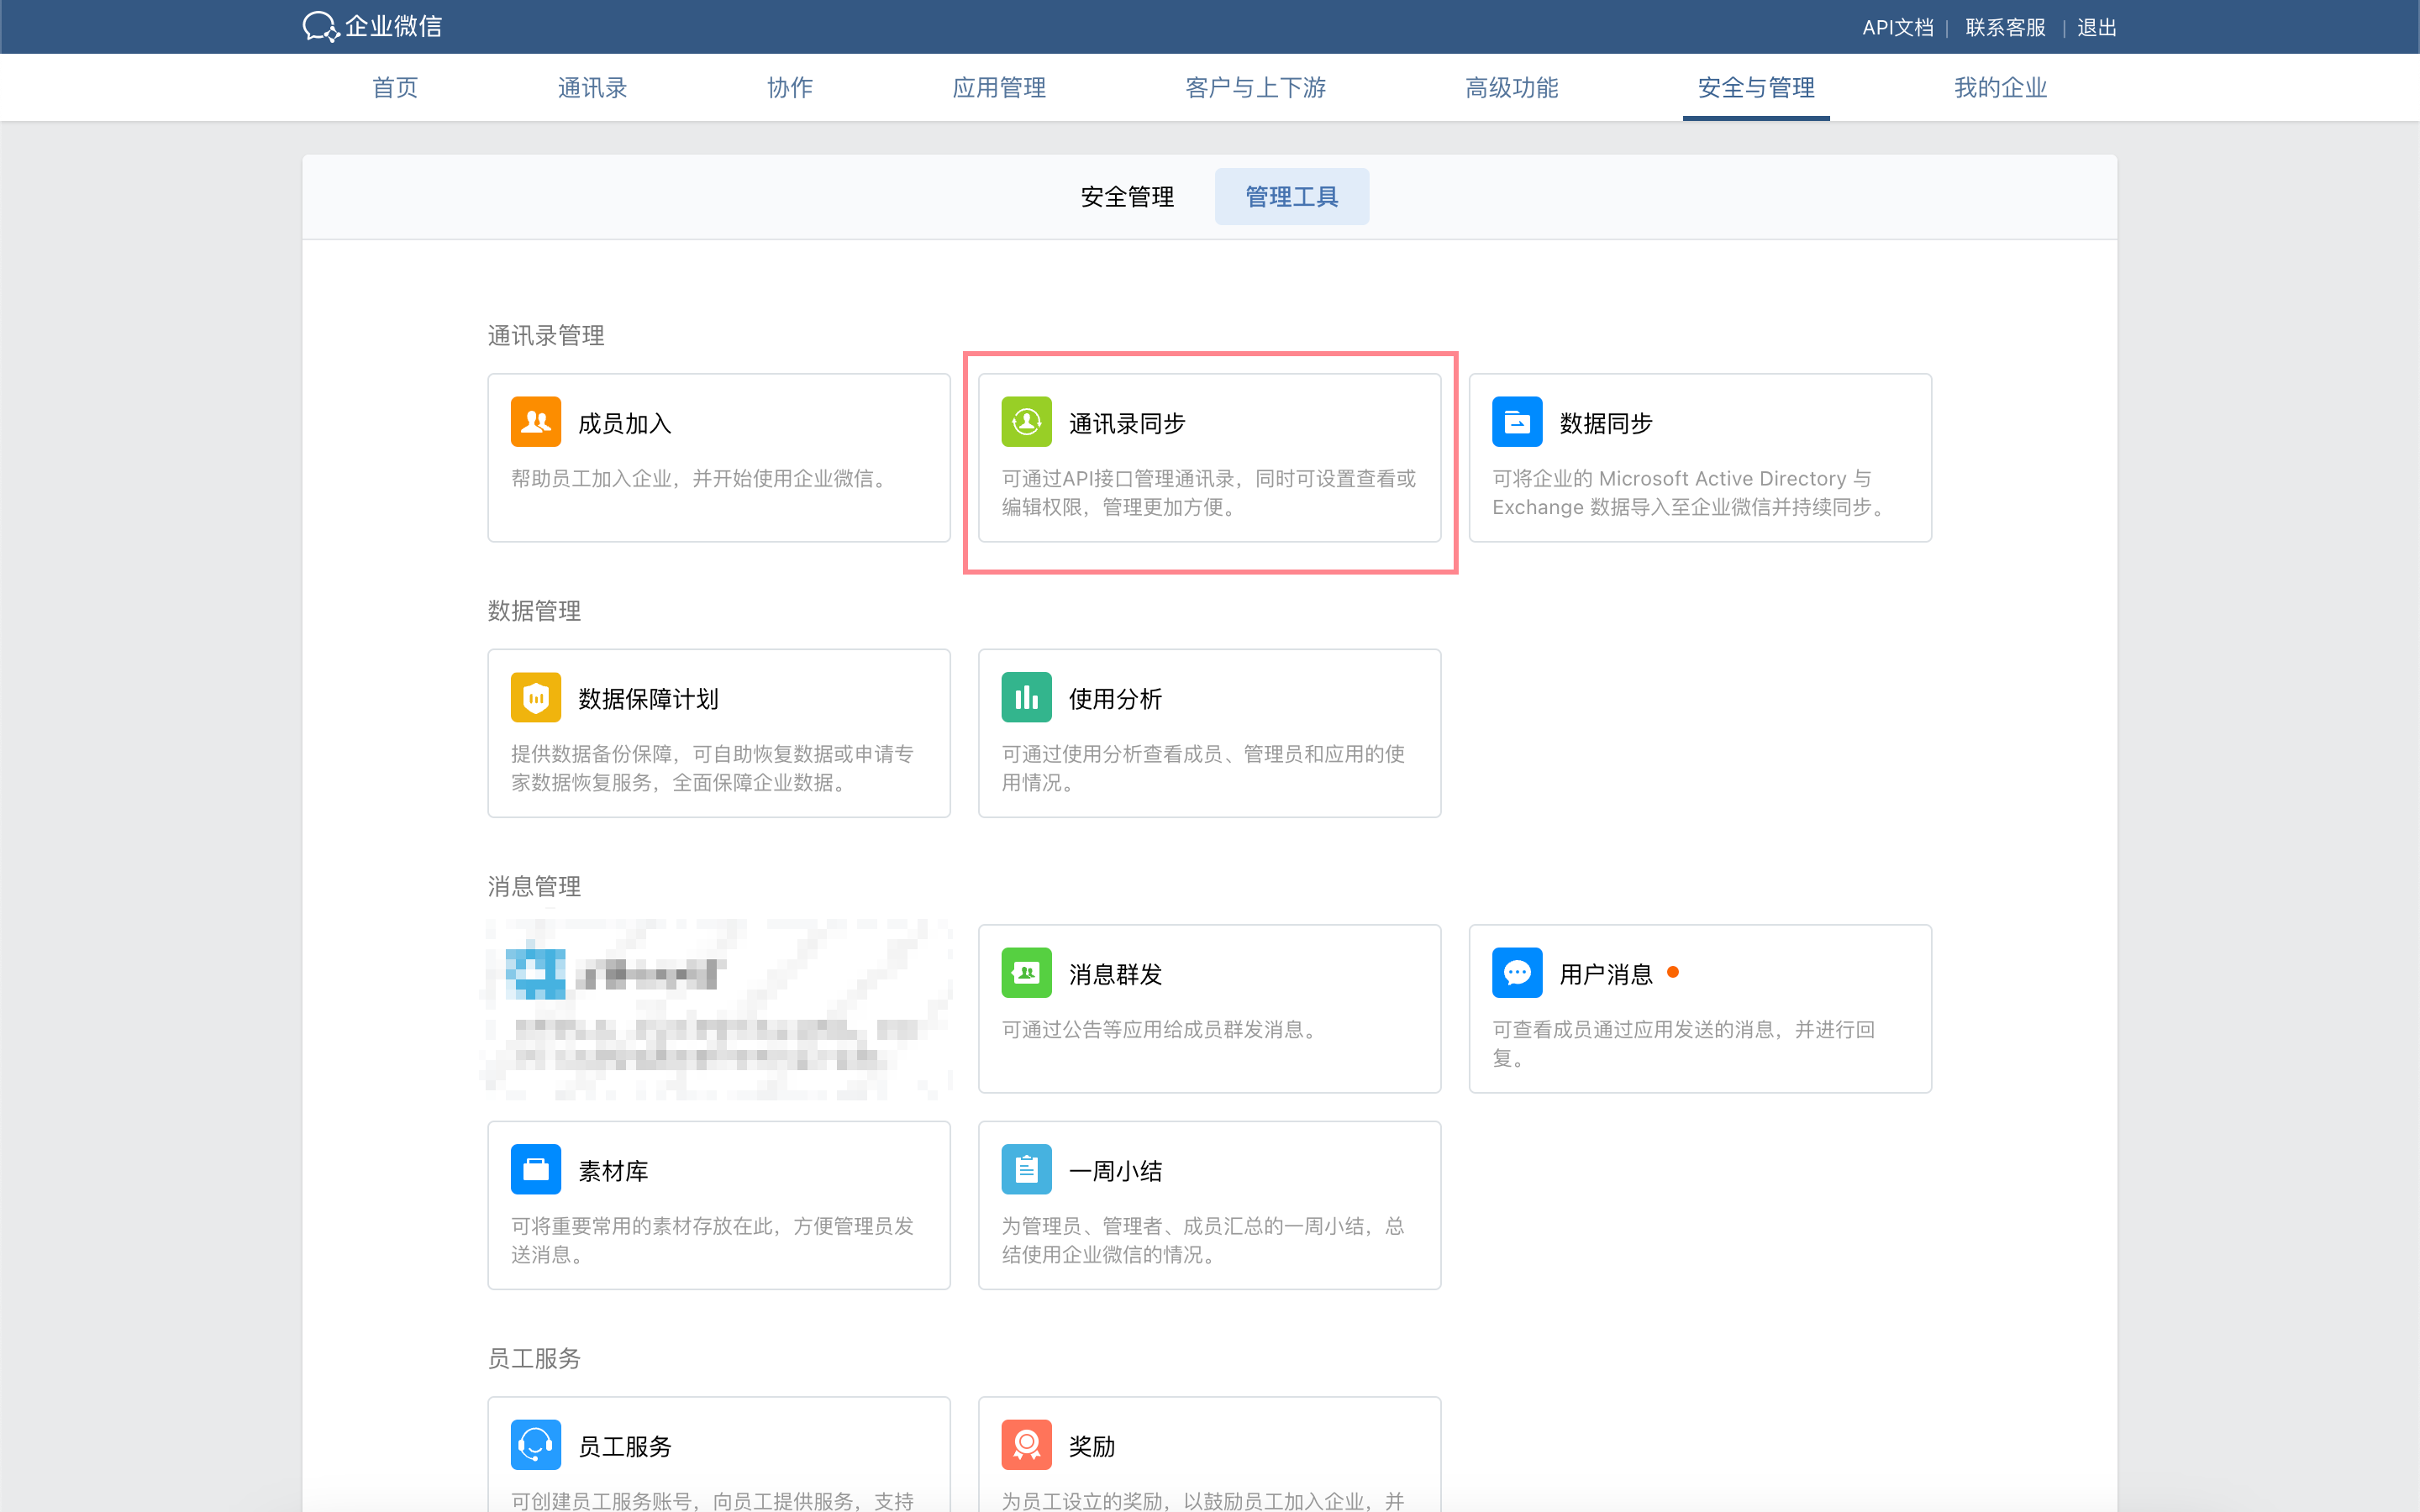Open the 我的企业 navigation item

pyautogui.click(x=2000, y=88)
